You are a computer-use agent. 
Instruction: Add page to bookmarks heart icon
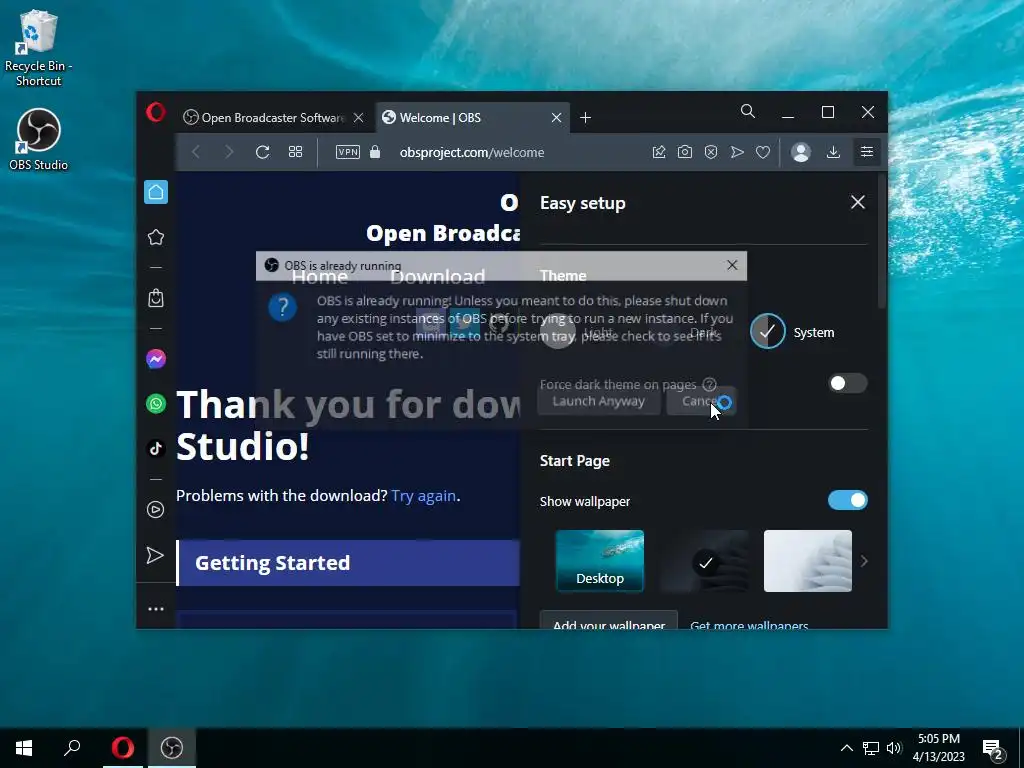tap(763, 152)
